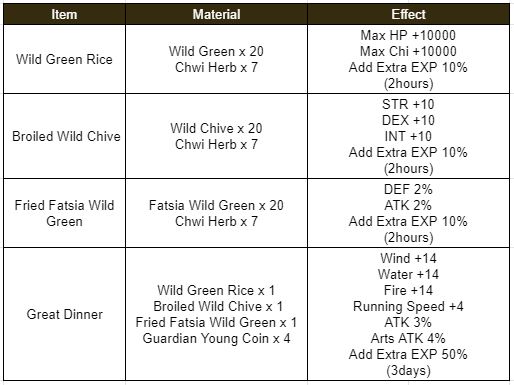Click the Running Speed +4 effect line
Image resolution: width=514 pixels, height=385 pixels.
point(408,306)
